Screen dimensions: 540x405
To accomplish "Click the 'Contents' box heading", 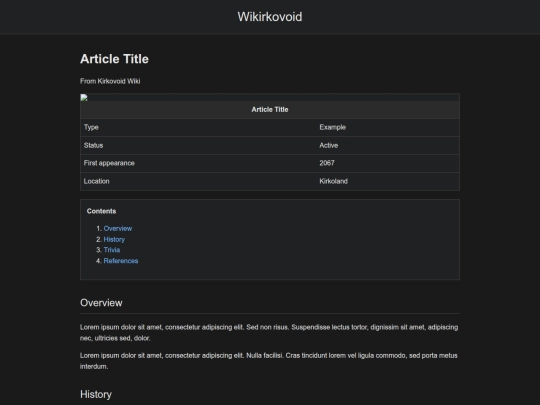I will tap(102, 211).
